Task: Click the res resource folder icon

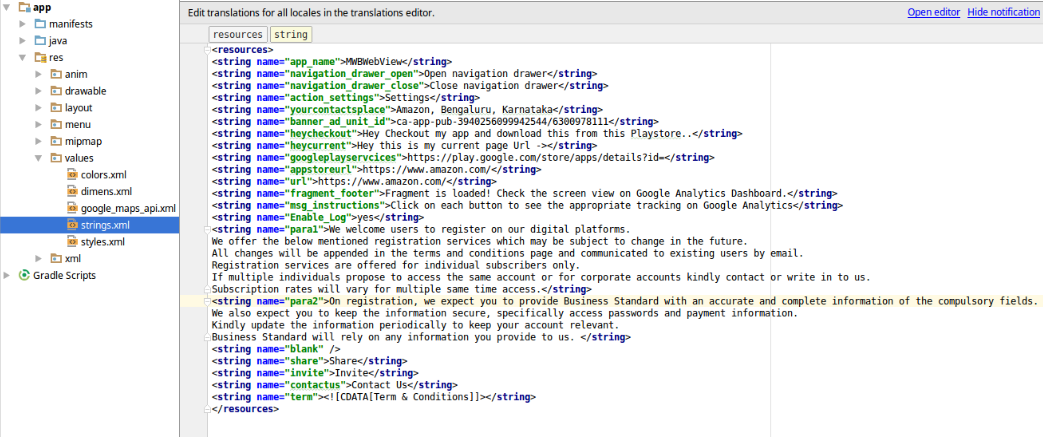Action: [40, 57]
